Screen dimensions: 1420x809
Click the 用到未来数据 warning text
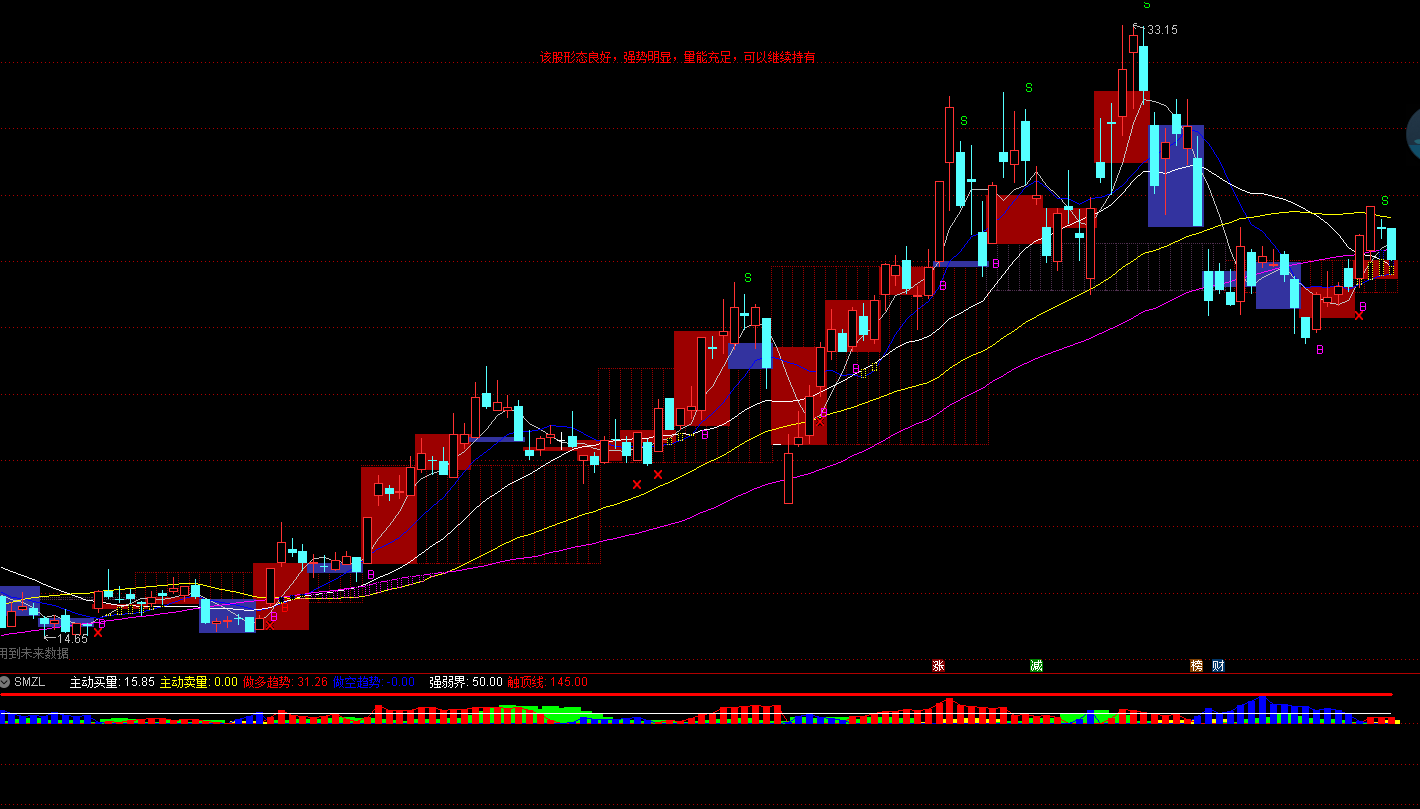pos(34,653)
